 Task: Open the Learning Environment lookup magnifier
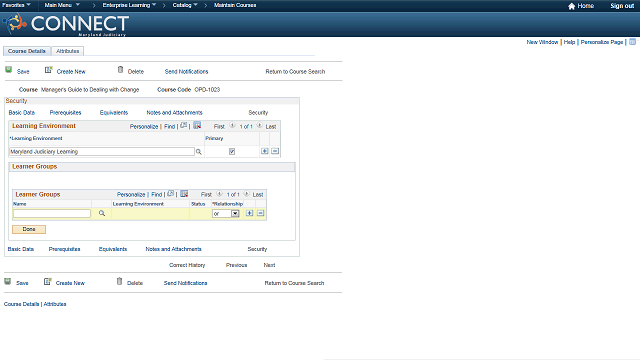[199, 152]
